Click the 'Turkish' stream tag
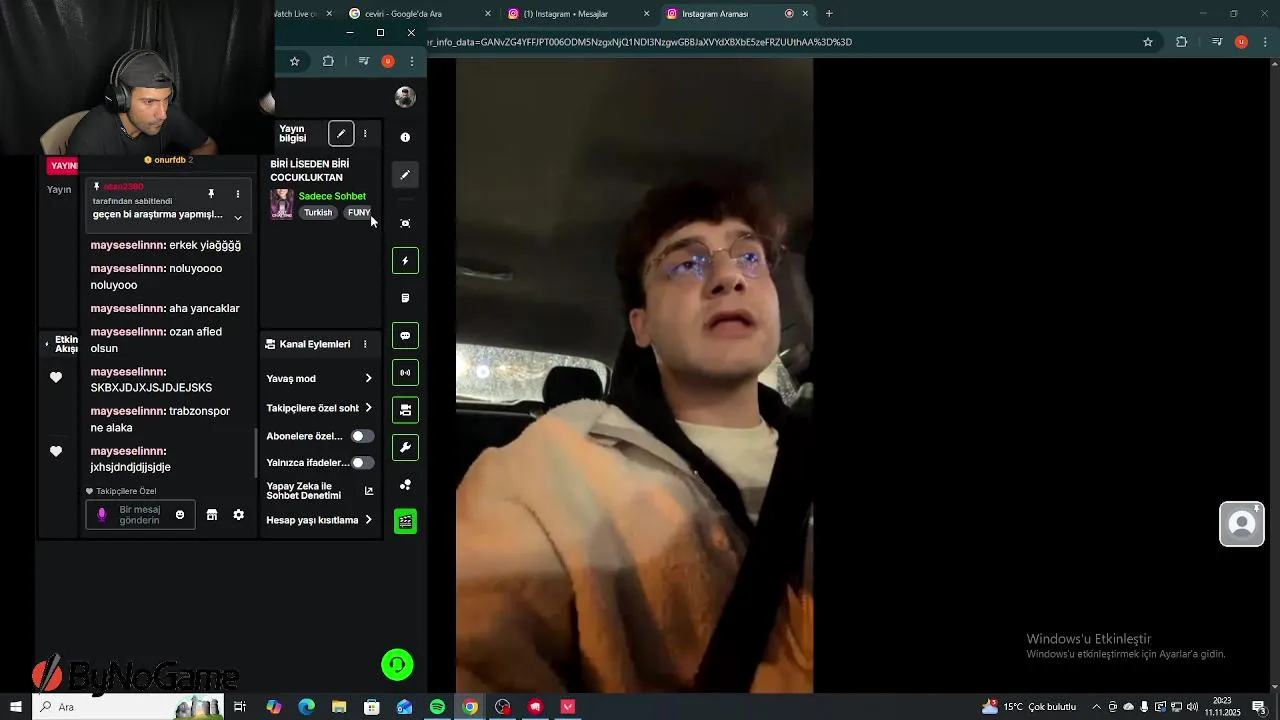 (x=318, y=213)
